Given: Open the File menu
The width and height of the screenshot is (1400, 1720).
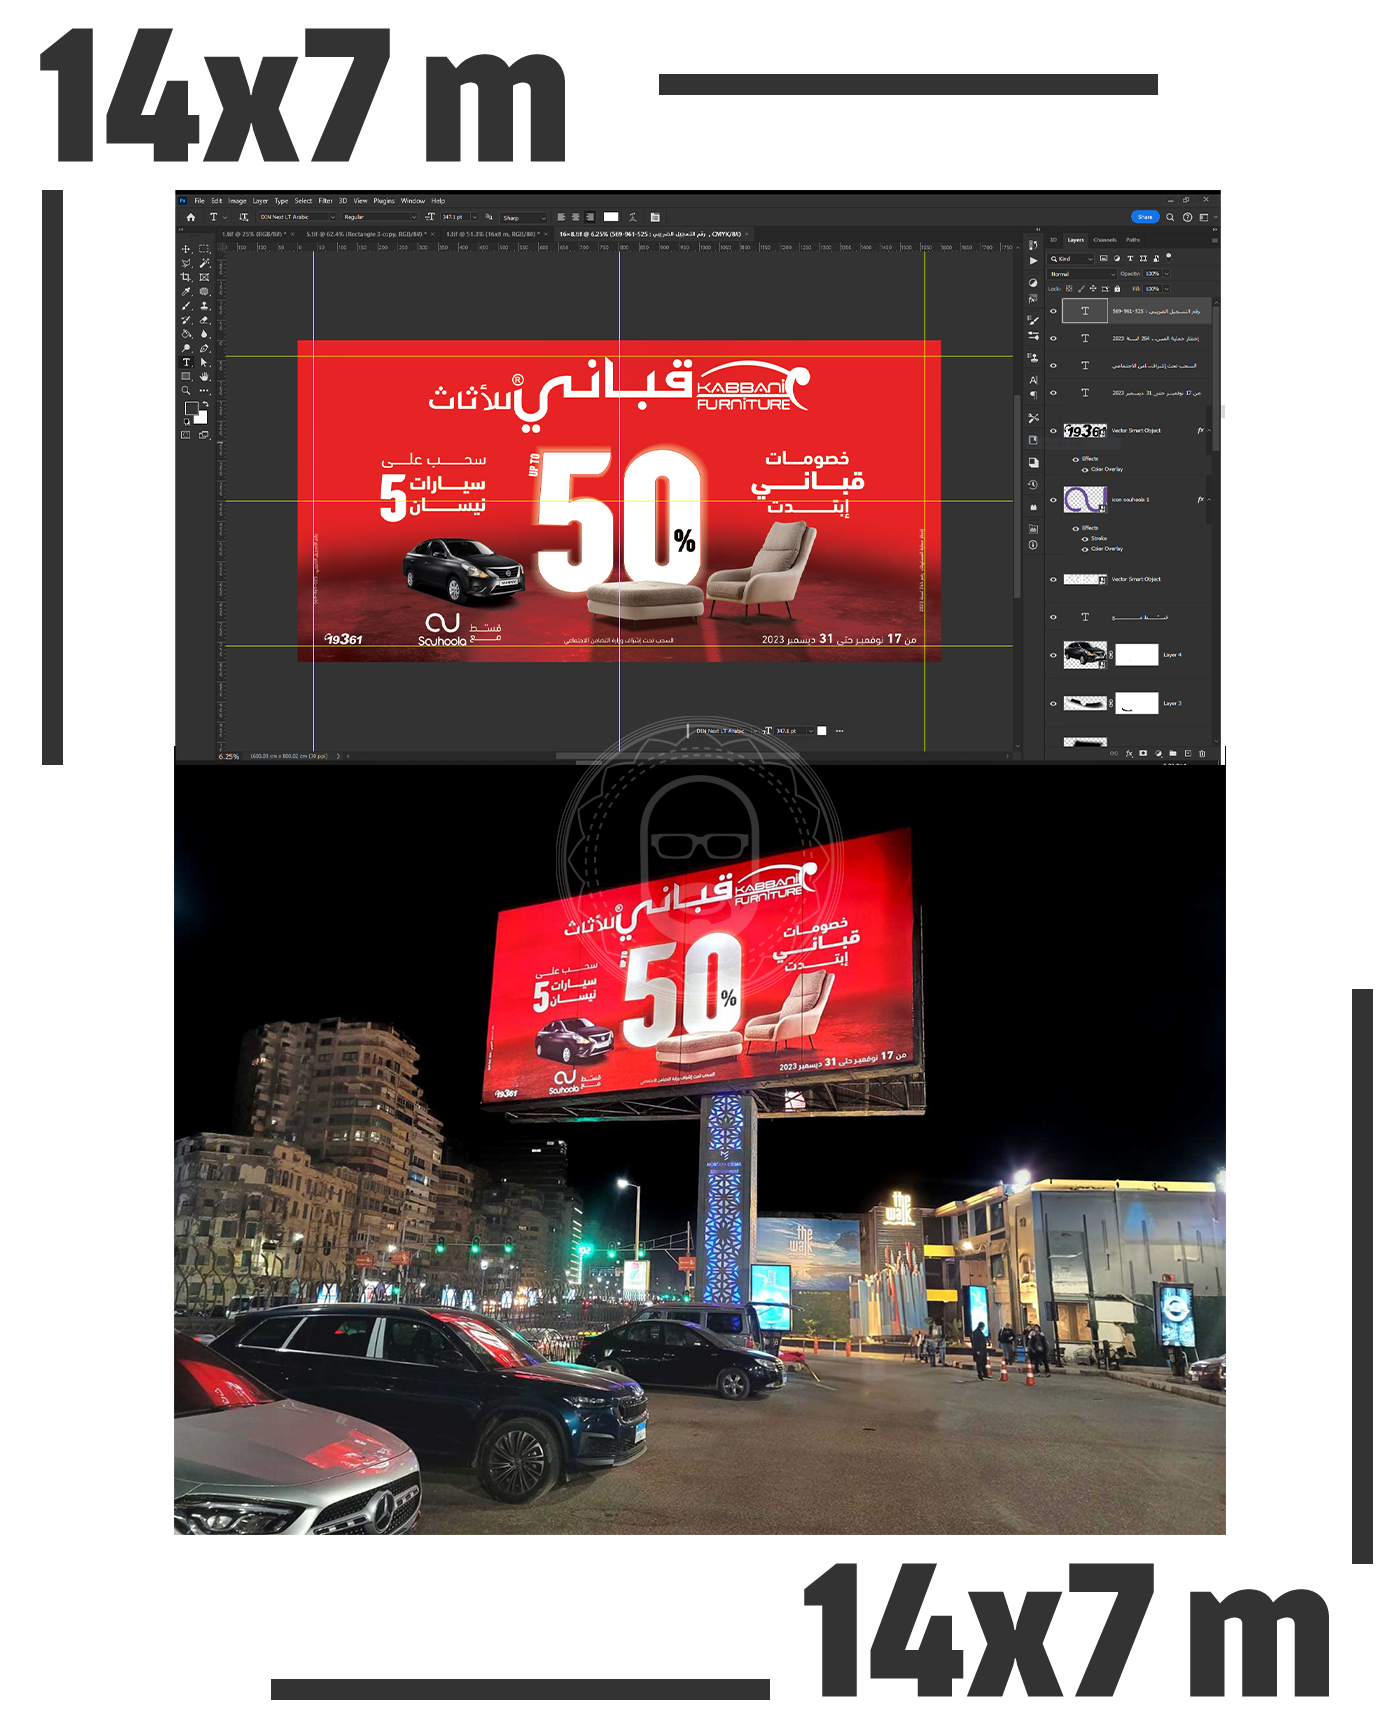Looking at the screenshot, I should [199, 201].
